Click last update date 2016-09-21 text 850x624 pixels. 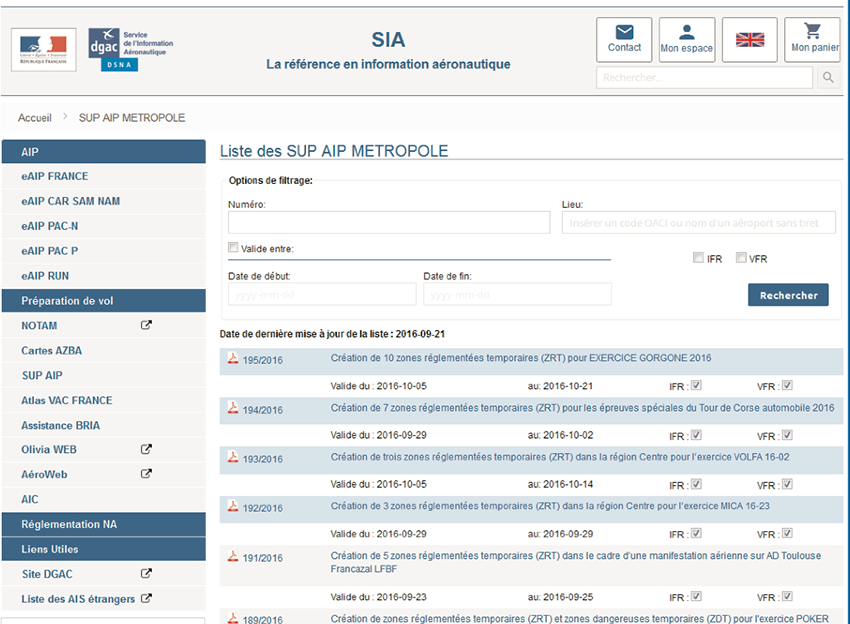[420, 334]
